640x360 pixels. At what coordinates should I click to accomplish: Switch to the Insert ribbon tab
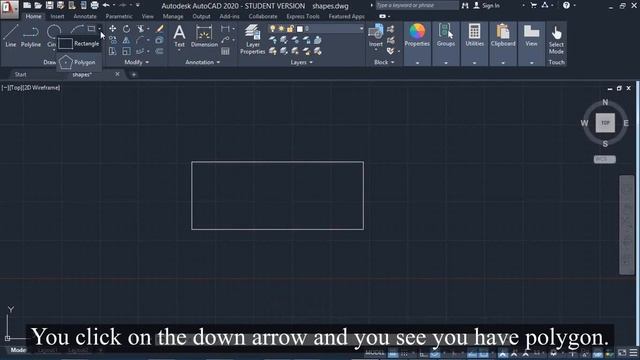[x=57, y=16]
